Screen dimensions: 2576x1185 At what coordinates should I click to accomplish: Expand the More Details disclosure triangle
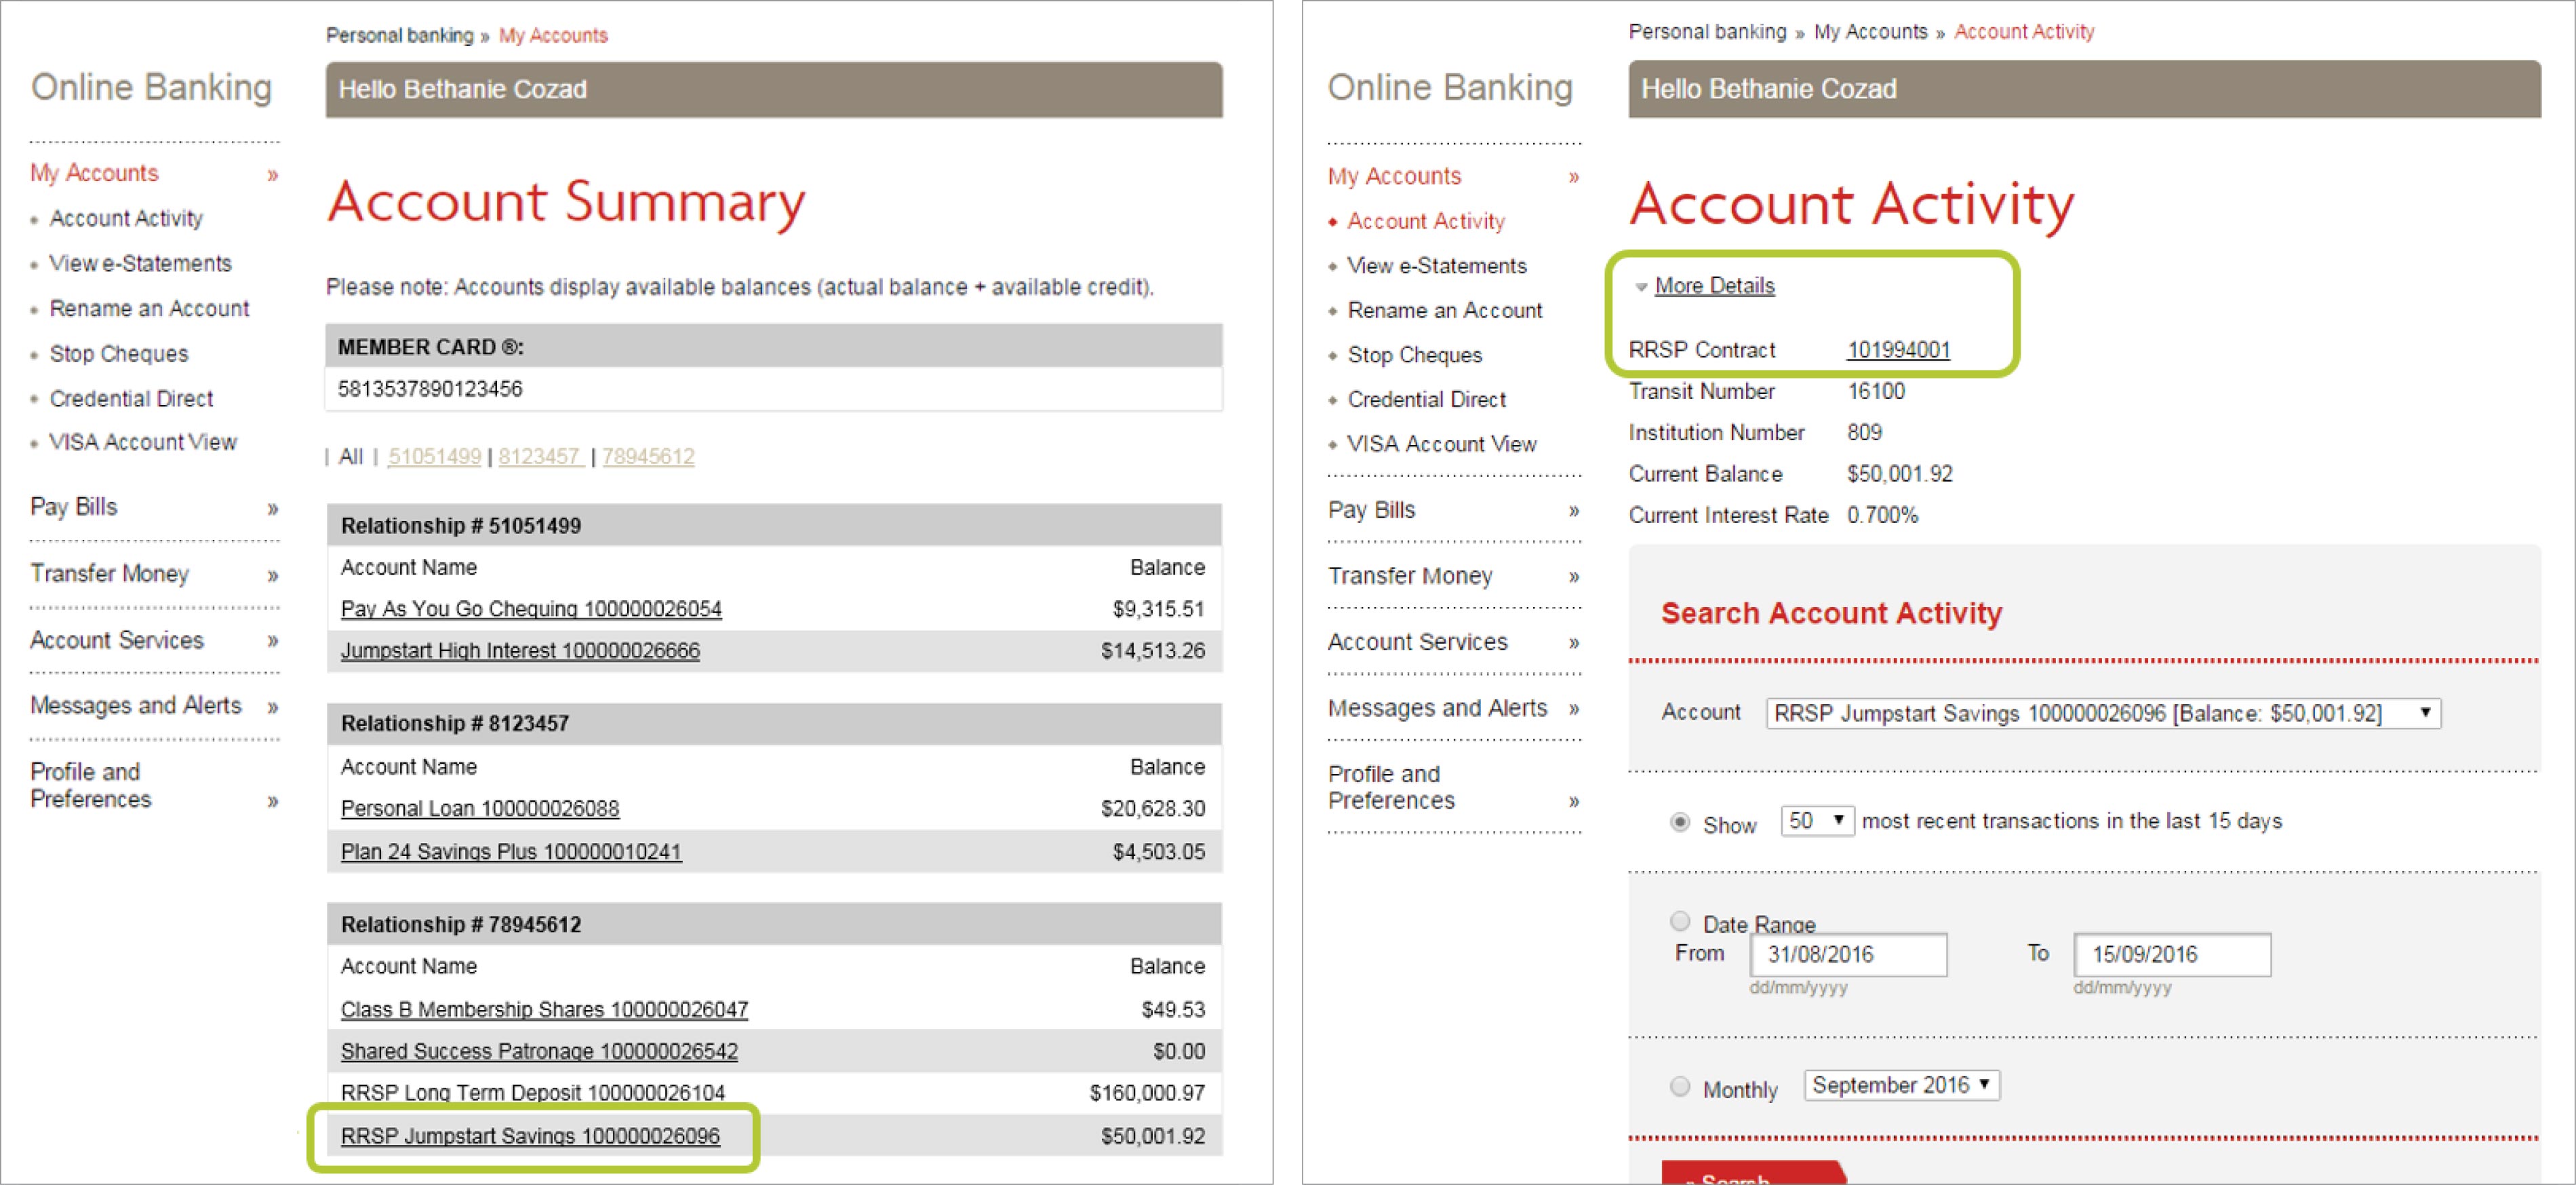[x=1641, y=287]
